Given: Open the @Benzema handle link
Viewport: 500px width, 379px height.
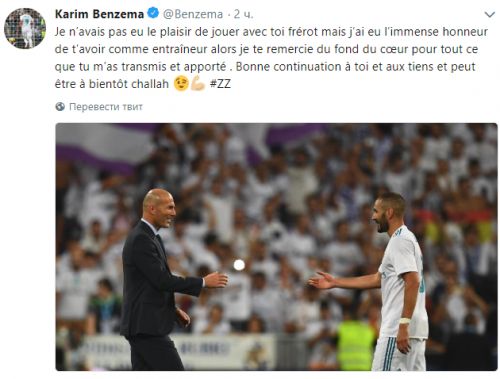Looking at the screenshot, I should [x=193, y=14].
